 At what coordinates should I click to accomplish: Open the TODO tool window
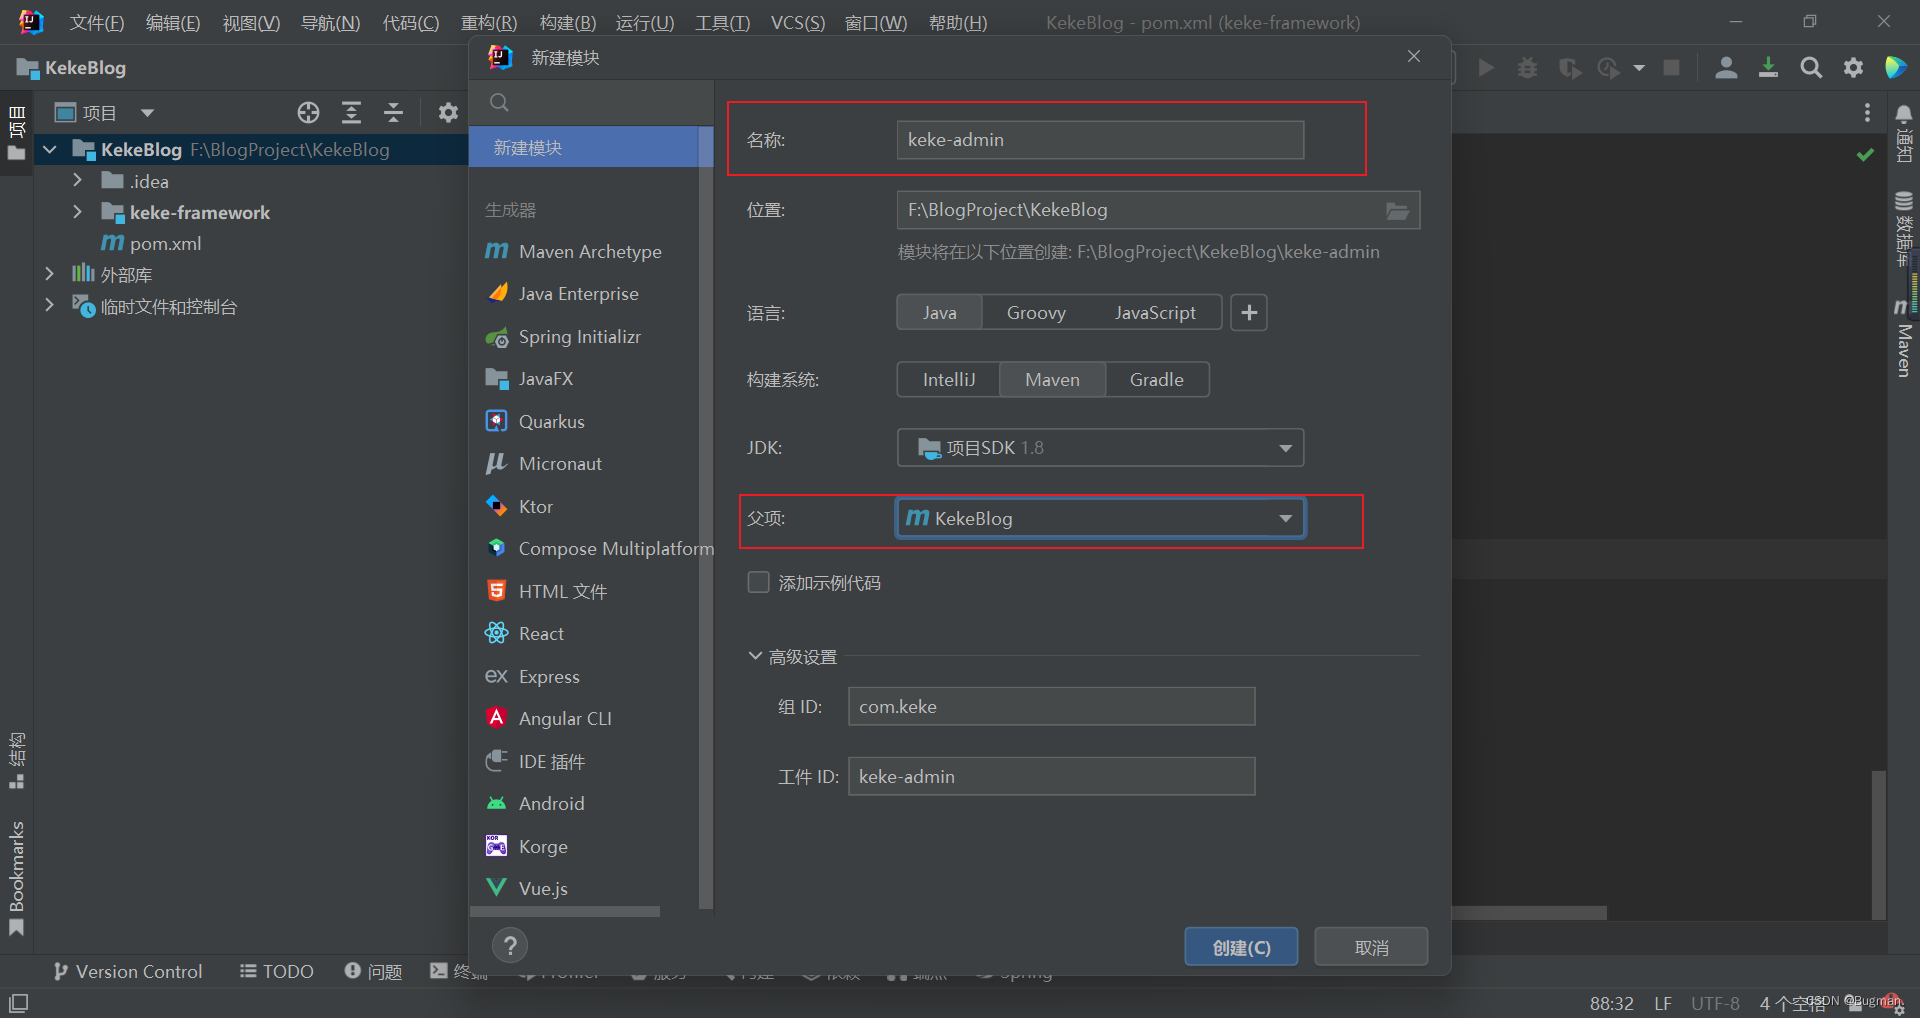(x=277, y=972)
